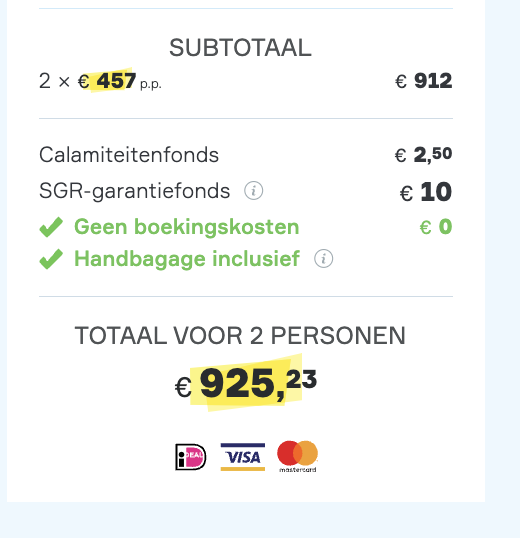Open the SGR-garantiefonds info icon

click(253, 191)
